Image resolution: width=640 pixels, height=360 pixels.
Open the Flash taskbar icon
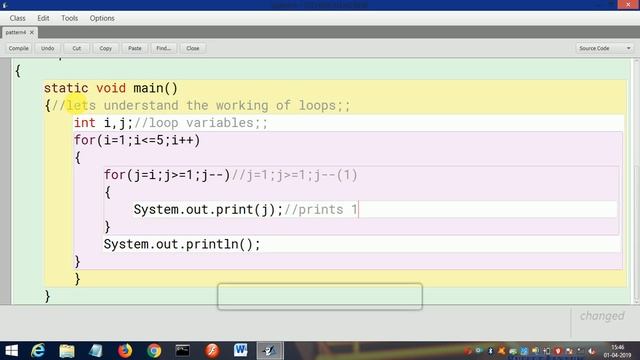click(212, 351)
